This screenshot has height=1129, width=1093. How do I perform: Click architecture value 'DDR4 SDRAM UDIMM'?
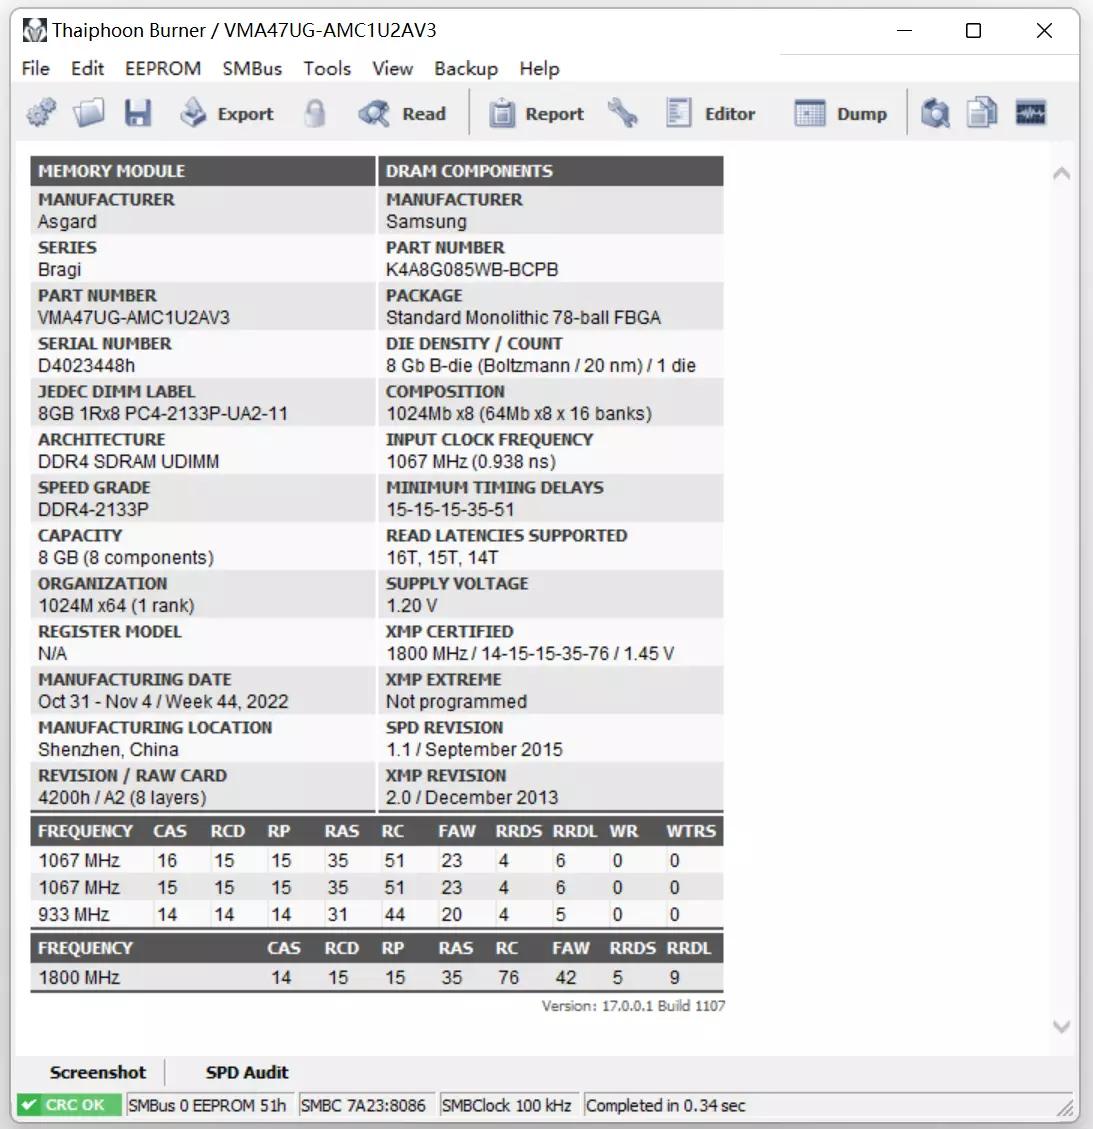pyautogui.click(x=129, y=462)
